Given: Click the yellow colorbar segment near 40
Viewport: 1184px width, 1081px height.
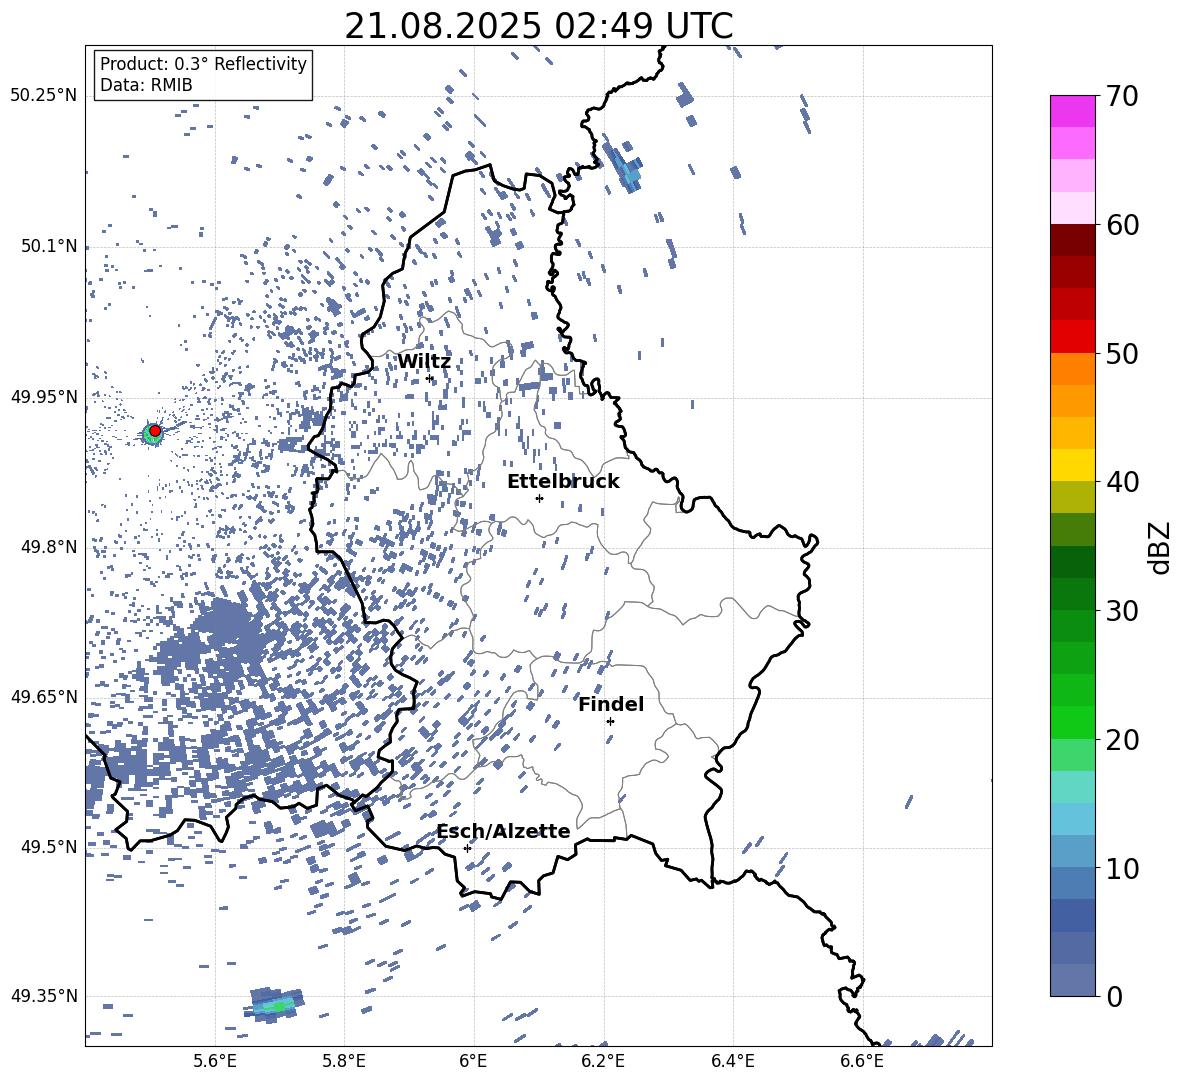Looking at the screenshot, I should (x=1072, y=465).
